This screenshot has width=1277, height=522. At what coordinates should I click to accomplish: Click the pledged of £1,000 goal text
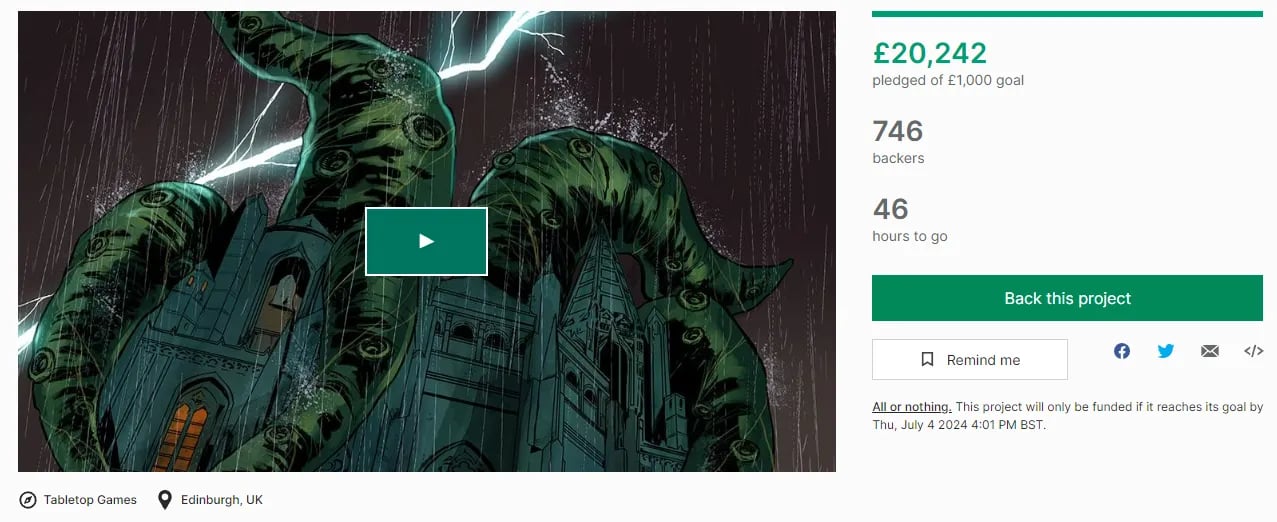(x=948, y=80)
